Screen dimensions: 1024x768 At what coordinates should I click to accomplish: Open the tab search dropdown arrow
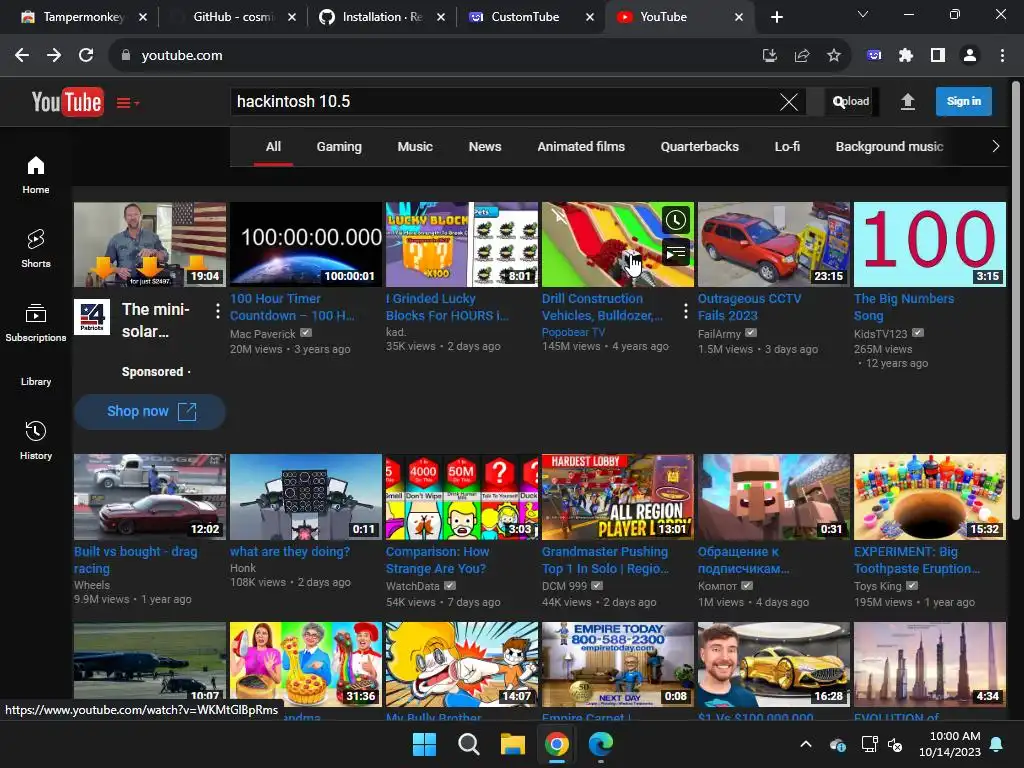click(x=863, y=14)
